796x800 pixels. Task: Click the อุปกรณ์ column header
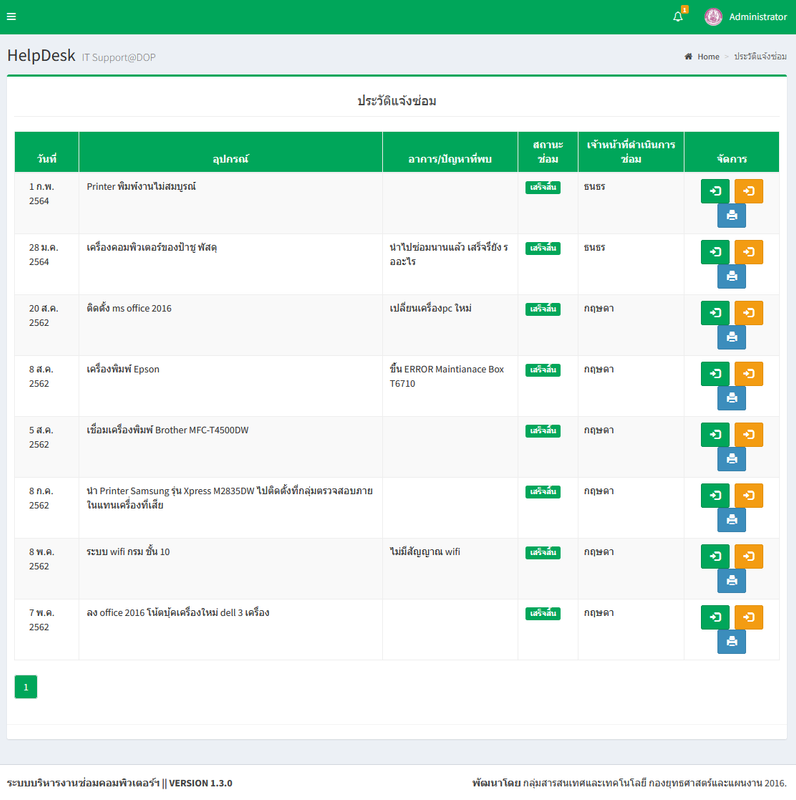click(x=230, y=159)
